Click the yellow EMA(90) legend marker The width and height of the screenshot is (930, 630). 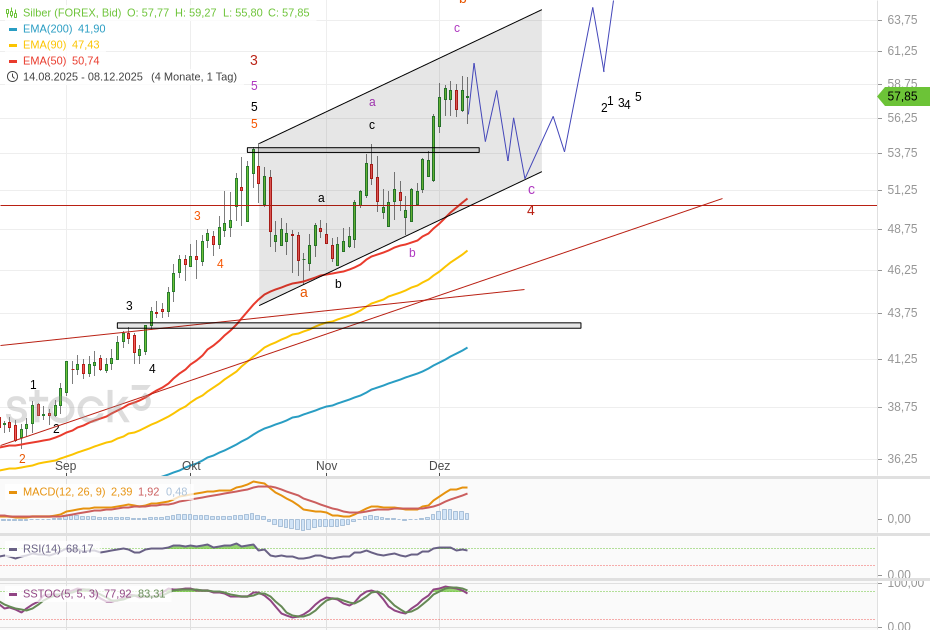pyautogui.click(x=12, y=45)
